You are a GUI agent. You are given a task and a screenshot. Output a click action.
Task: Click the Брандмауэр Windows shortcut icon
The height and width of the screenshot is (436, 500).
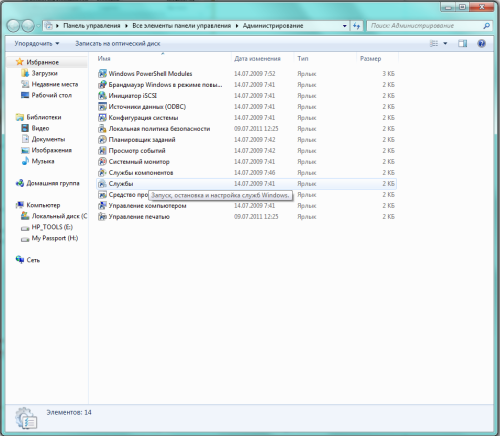pyautogui.click(x=102, y=85)
